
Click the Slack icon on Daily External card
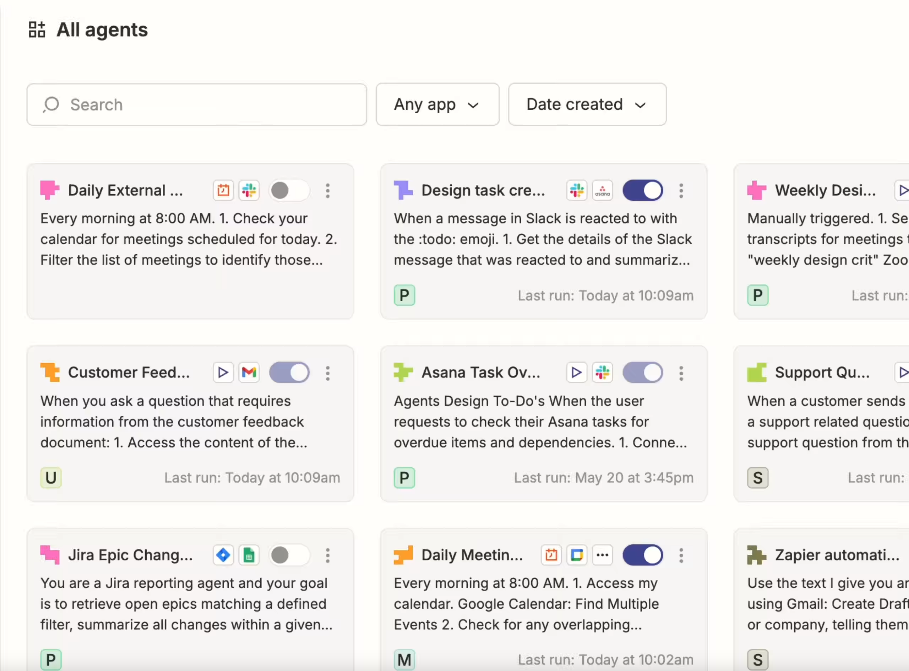[249, 190]
